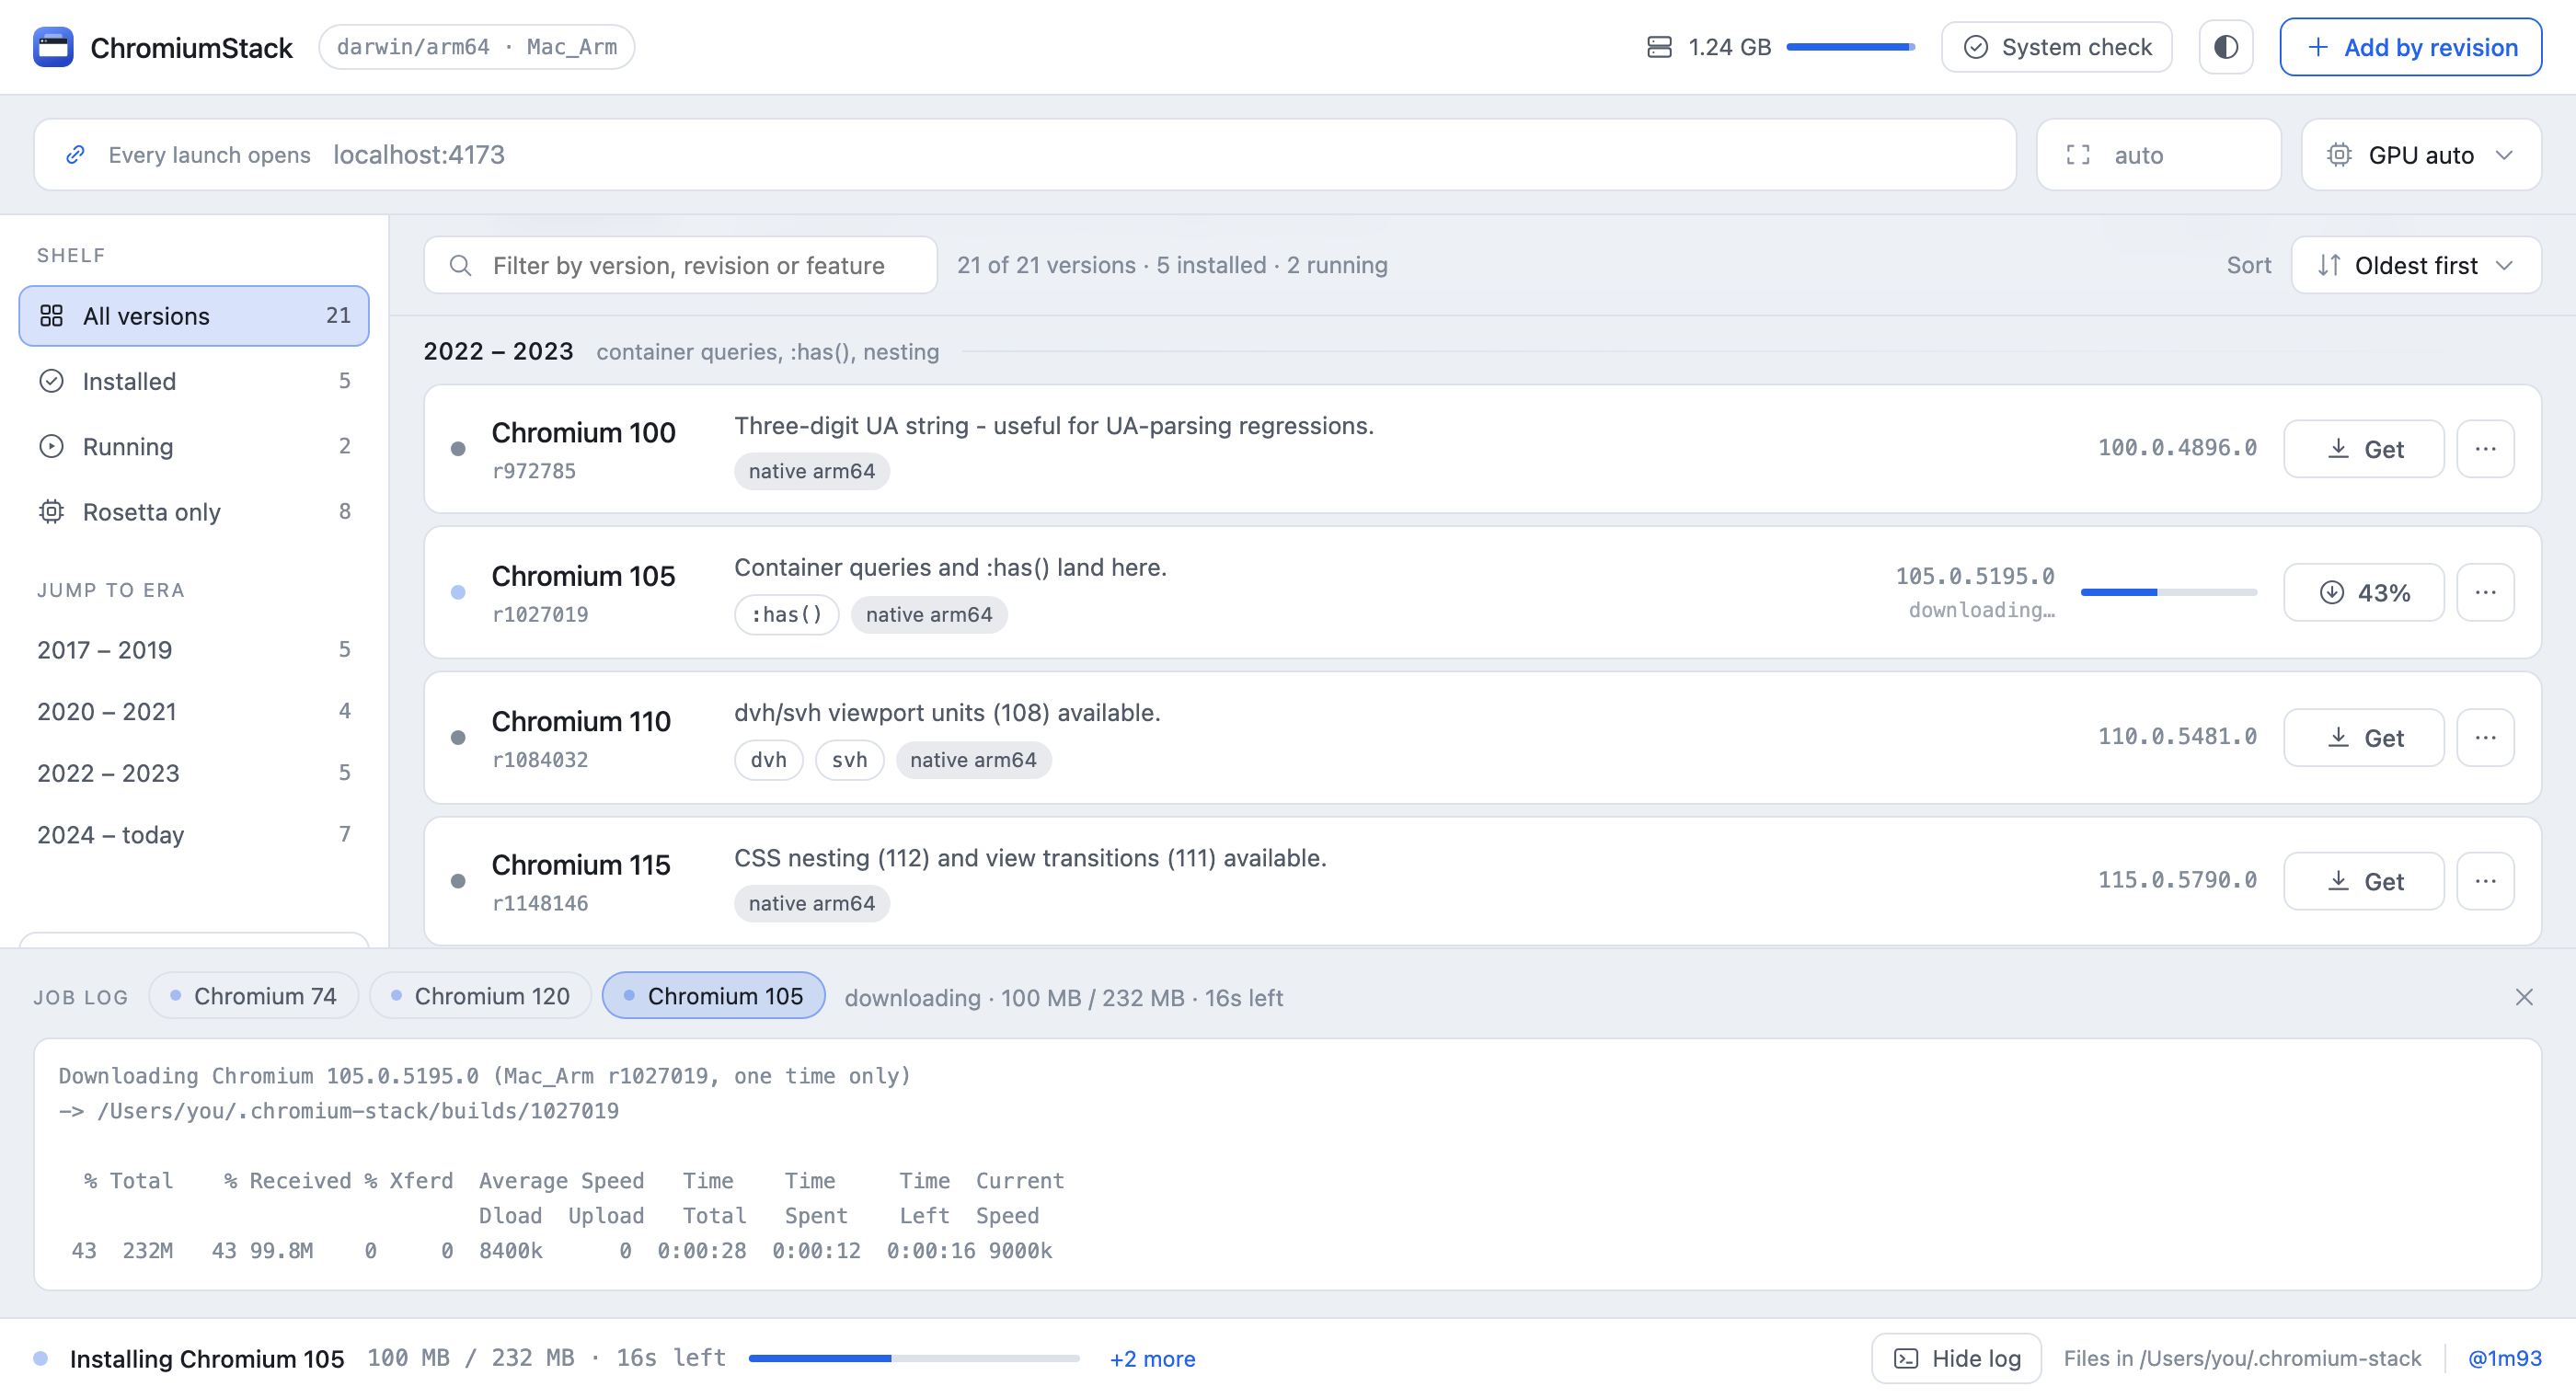Click the svh feature tag
This screenshot has width=2576, height=1398.
(x=849, y=760)
